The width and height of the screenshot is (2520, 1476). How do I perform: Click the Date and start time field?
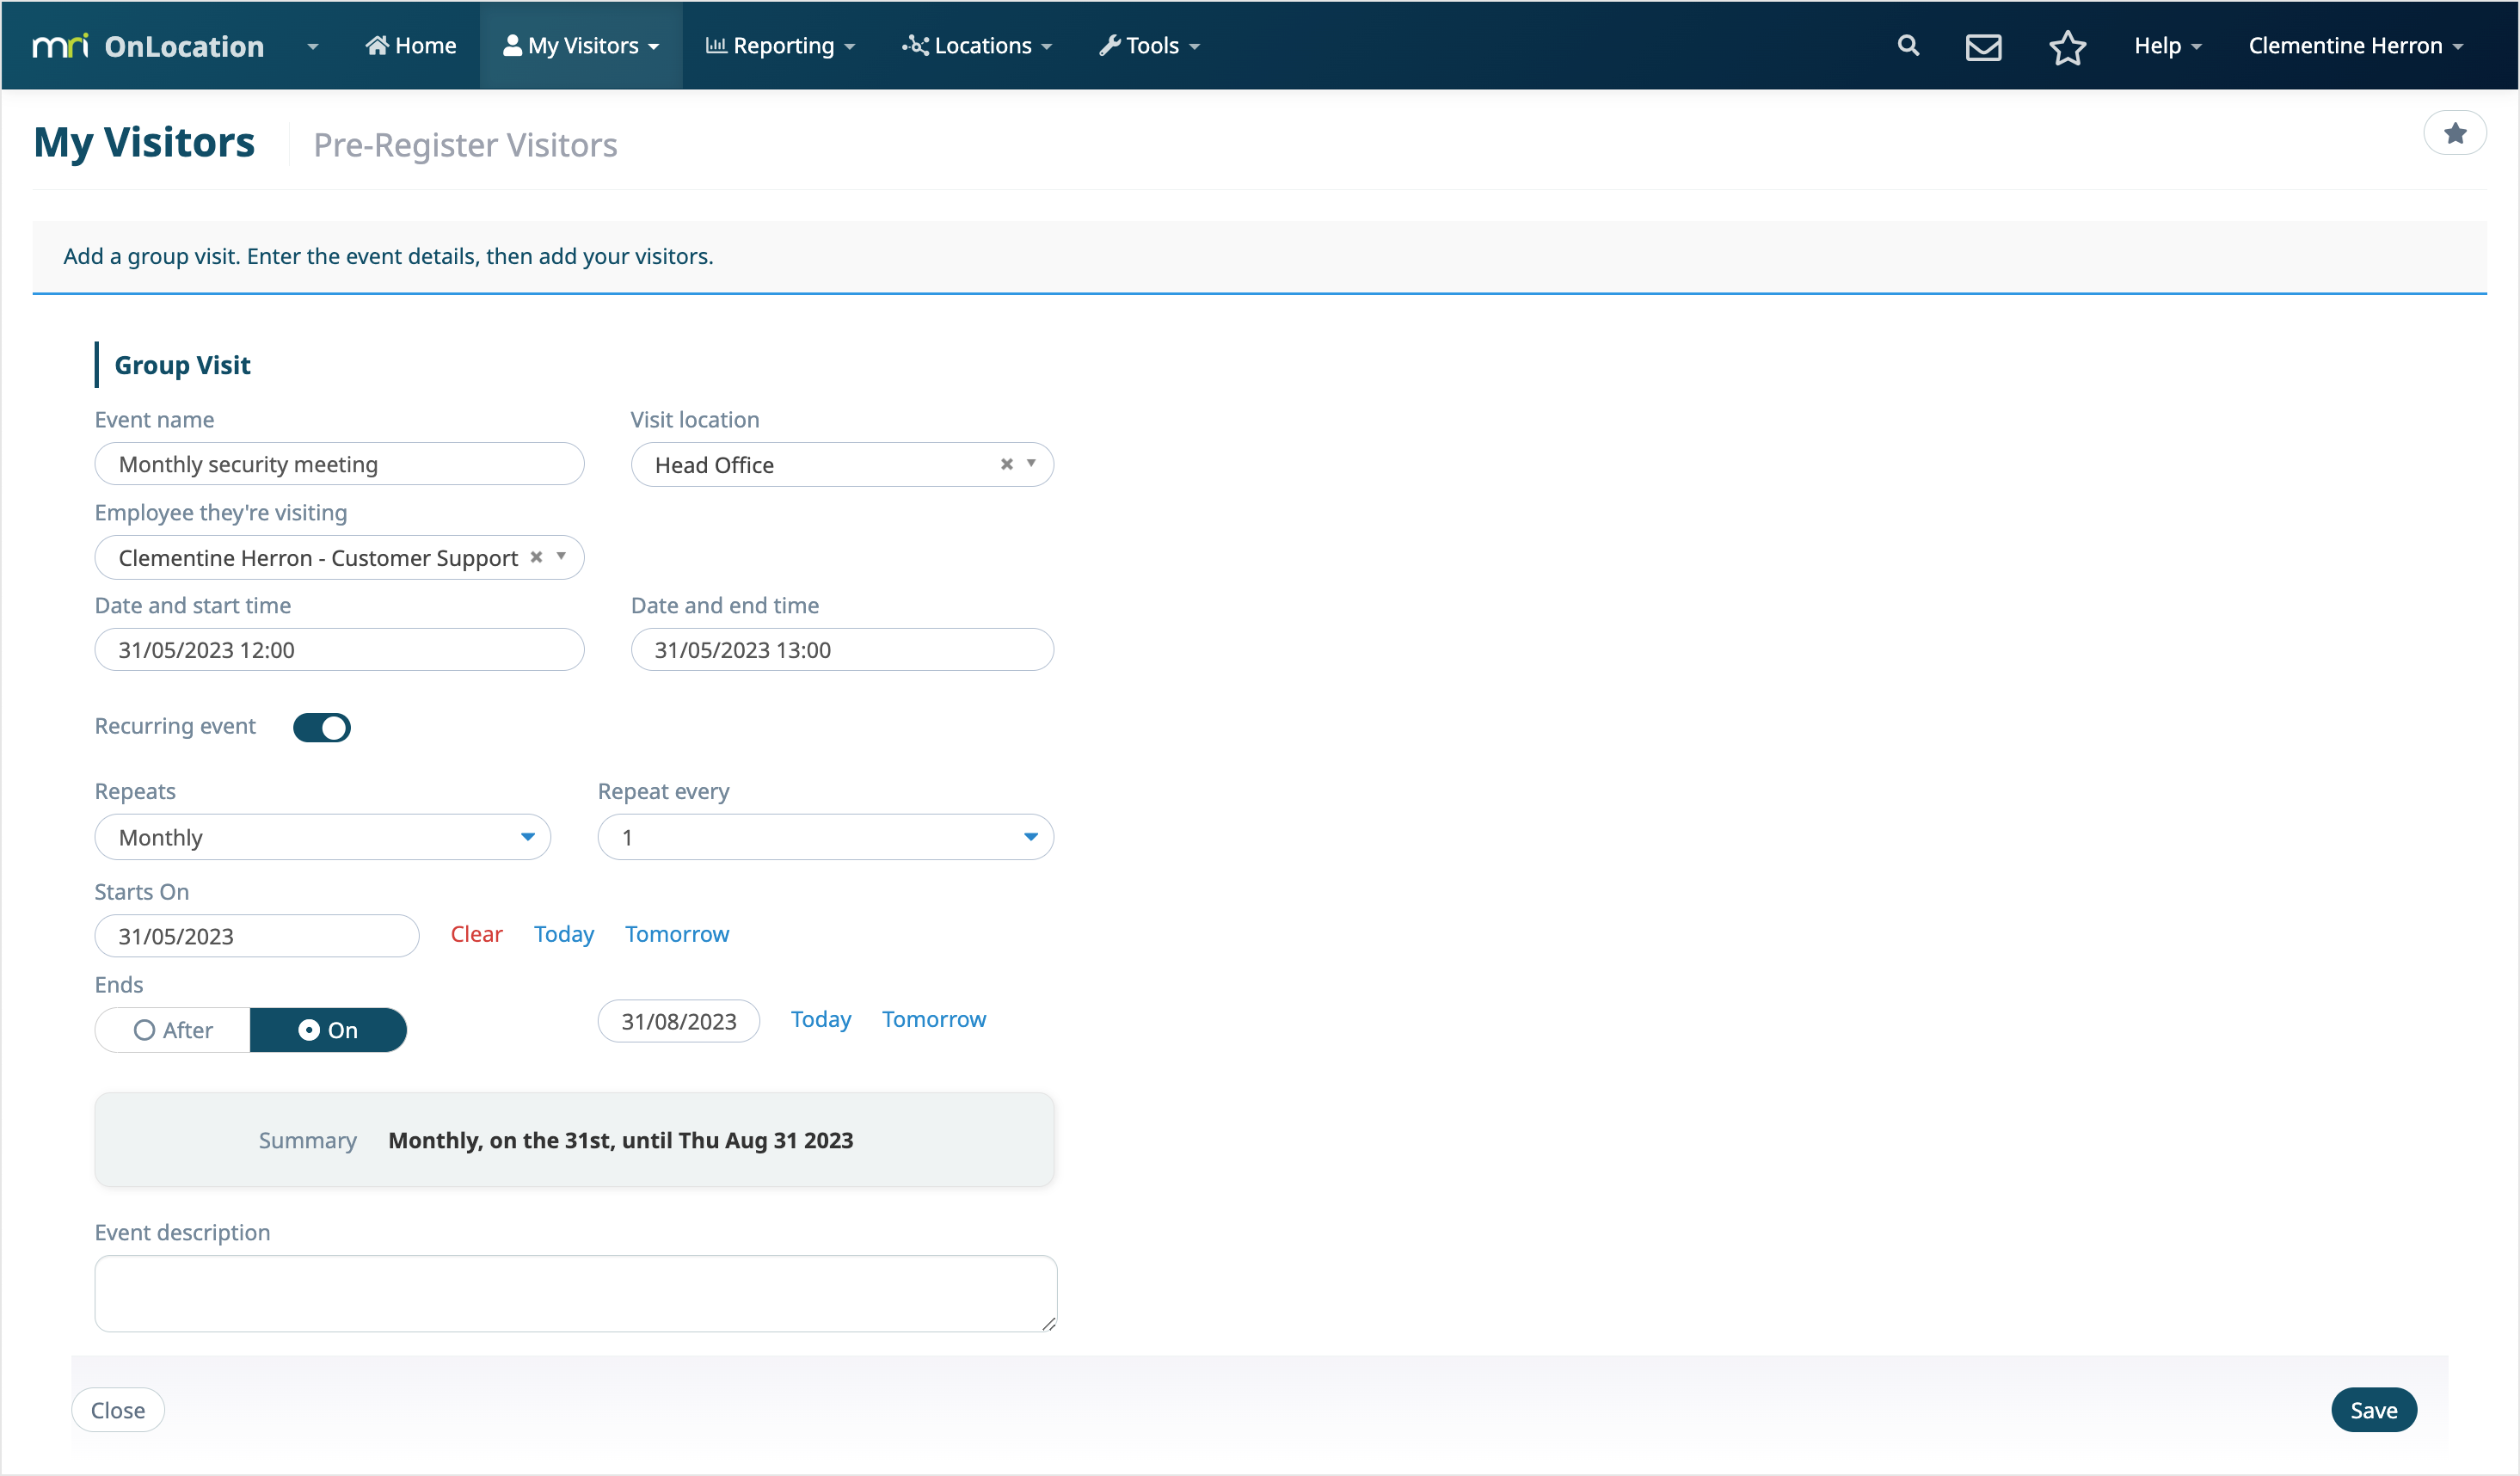339,650
